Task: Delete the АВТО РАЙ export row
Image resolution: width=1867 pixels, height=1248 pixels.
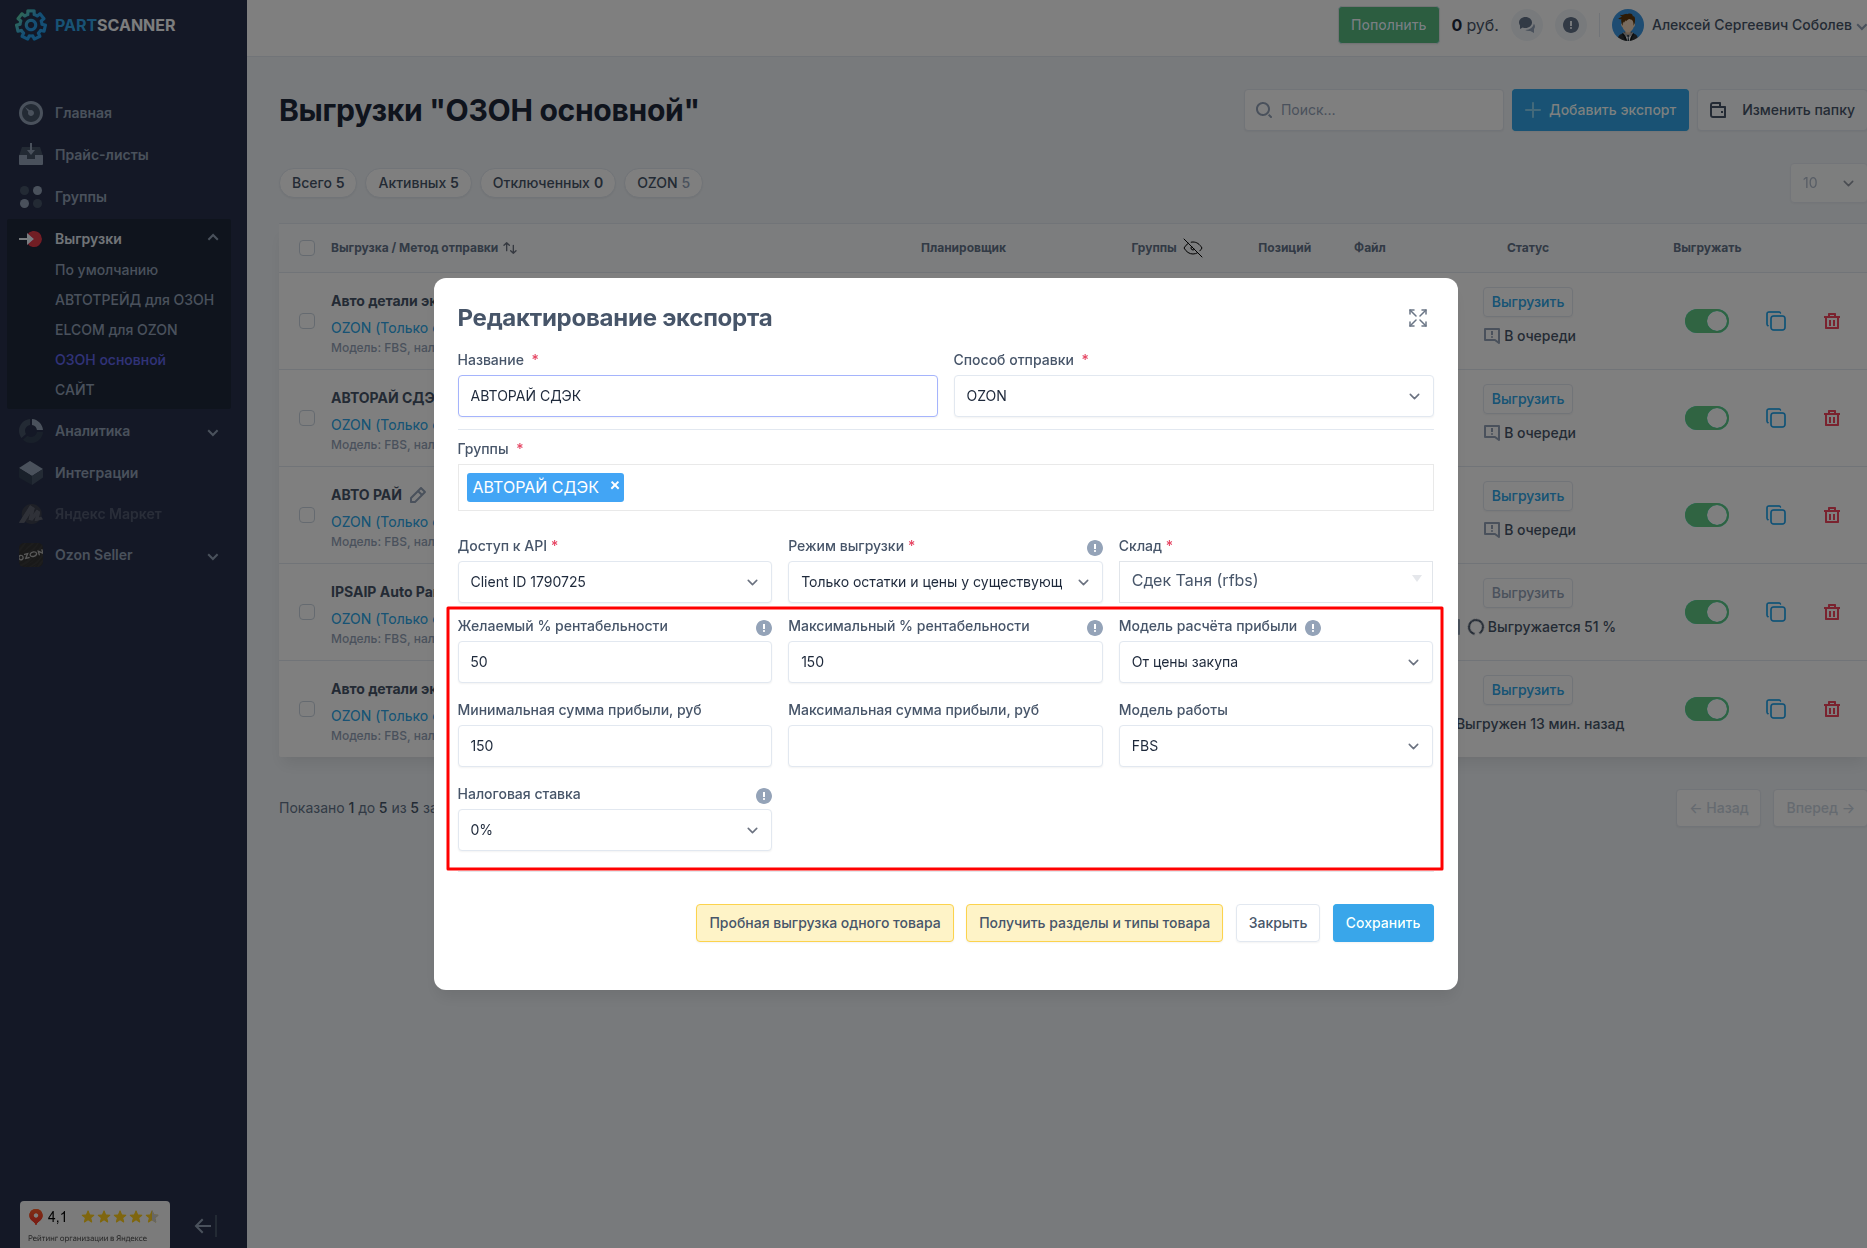Action: [1832, 515]
